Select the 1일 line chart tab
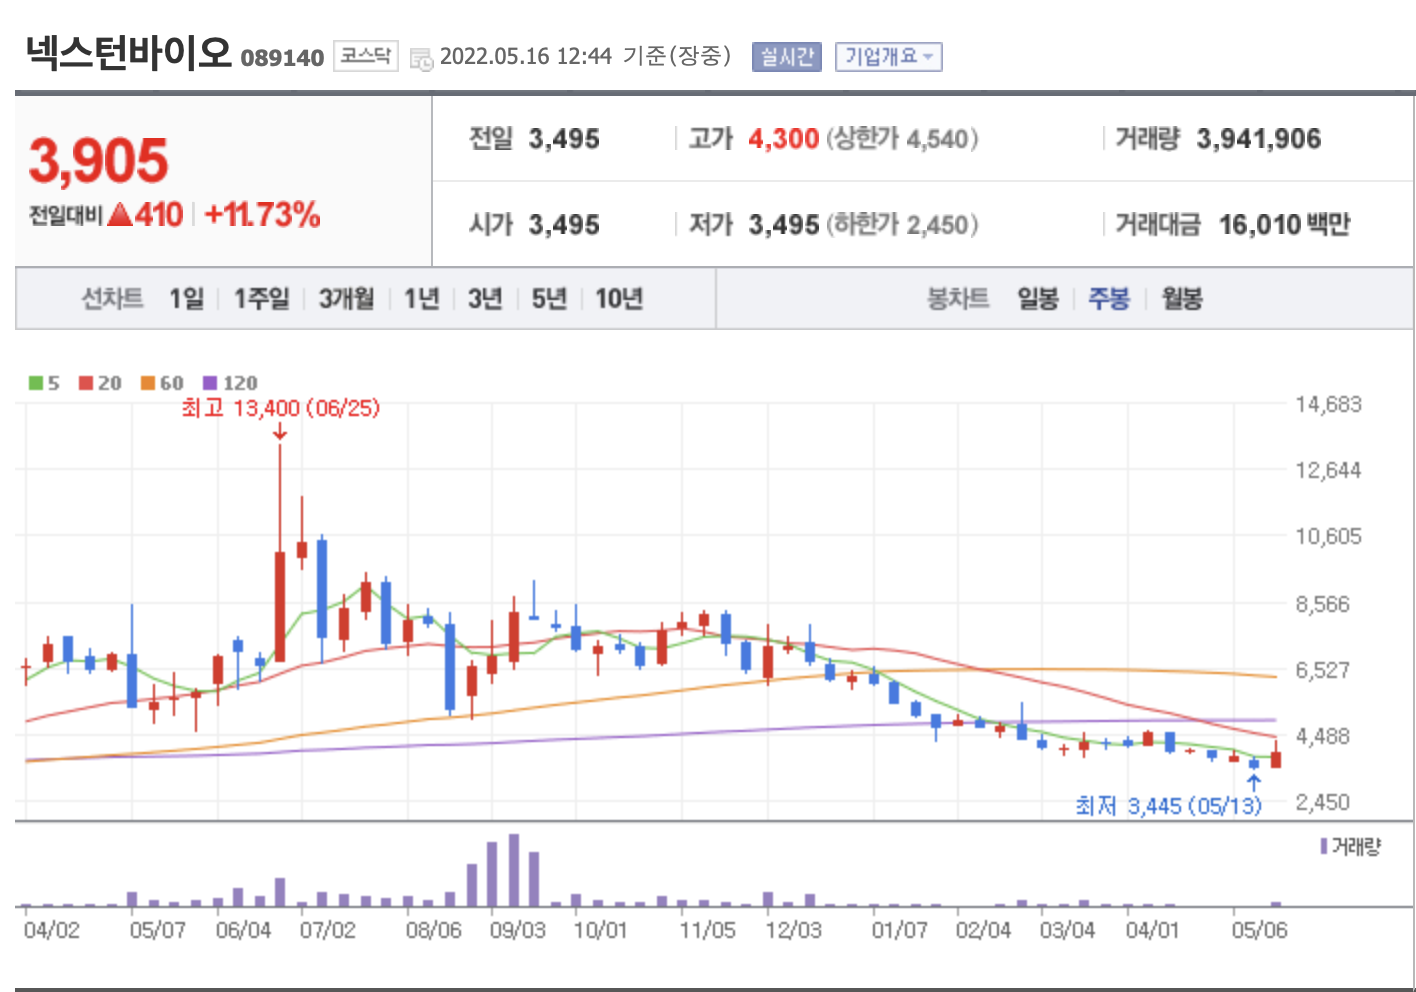This screenshot has width=1416, height=992. 187,298
